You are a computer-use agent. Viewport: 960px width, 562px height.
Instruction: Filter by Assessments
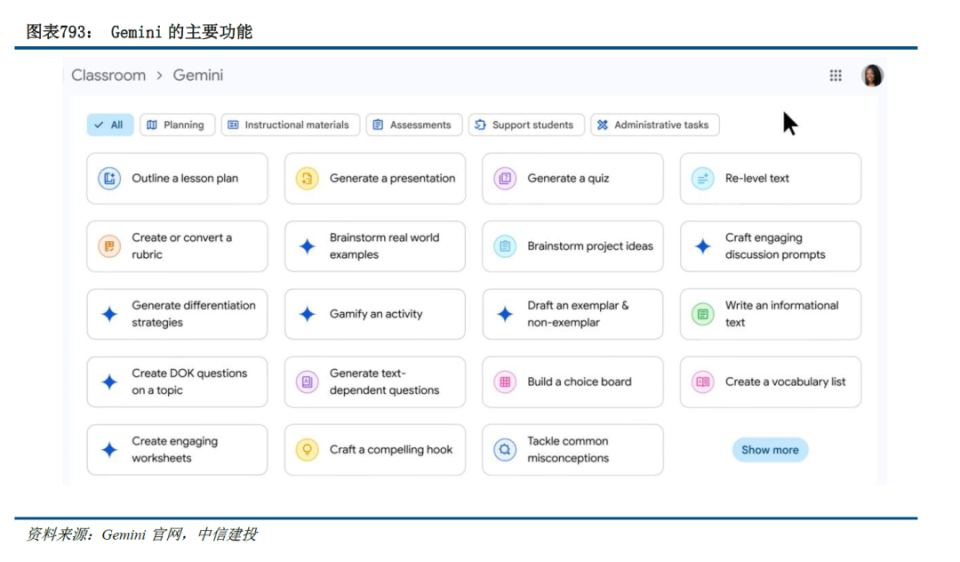[x=414, y=125]
